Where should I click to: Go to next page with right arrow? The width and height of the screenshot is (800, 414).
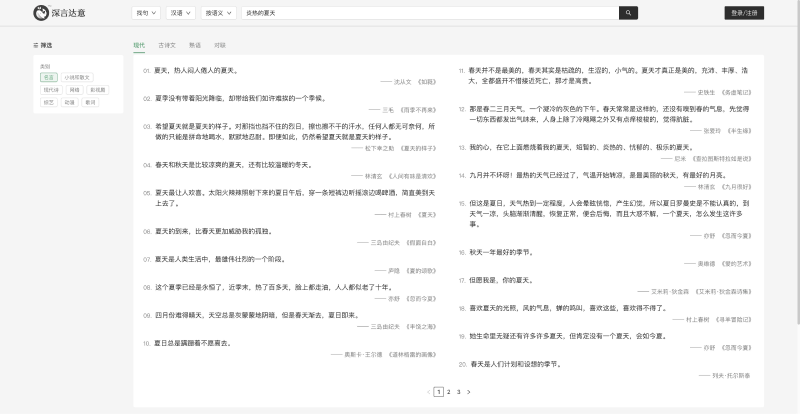(x=470, y=392)
